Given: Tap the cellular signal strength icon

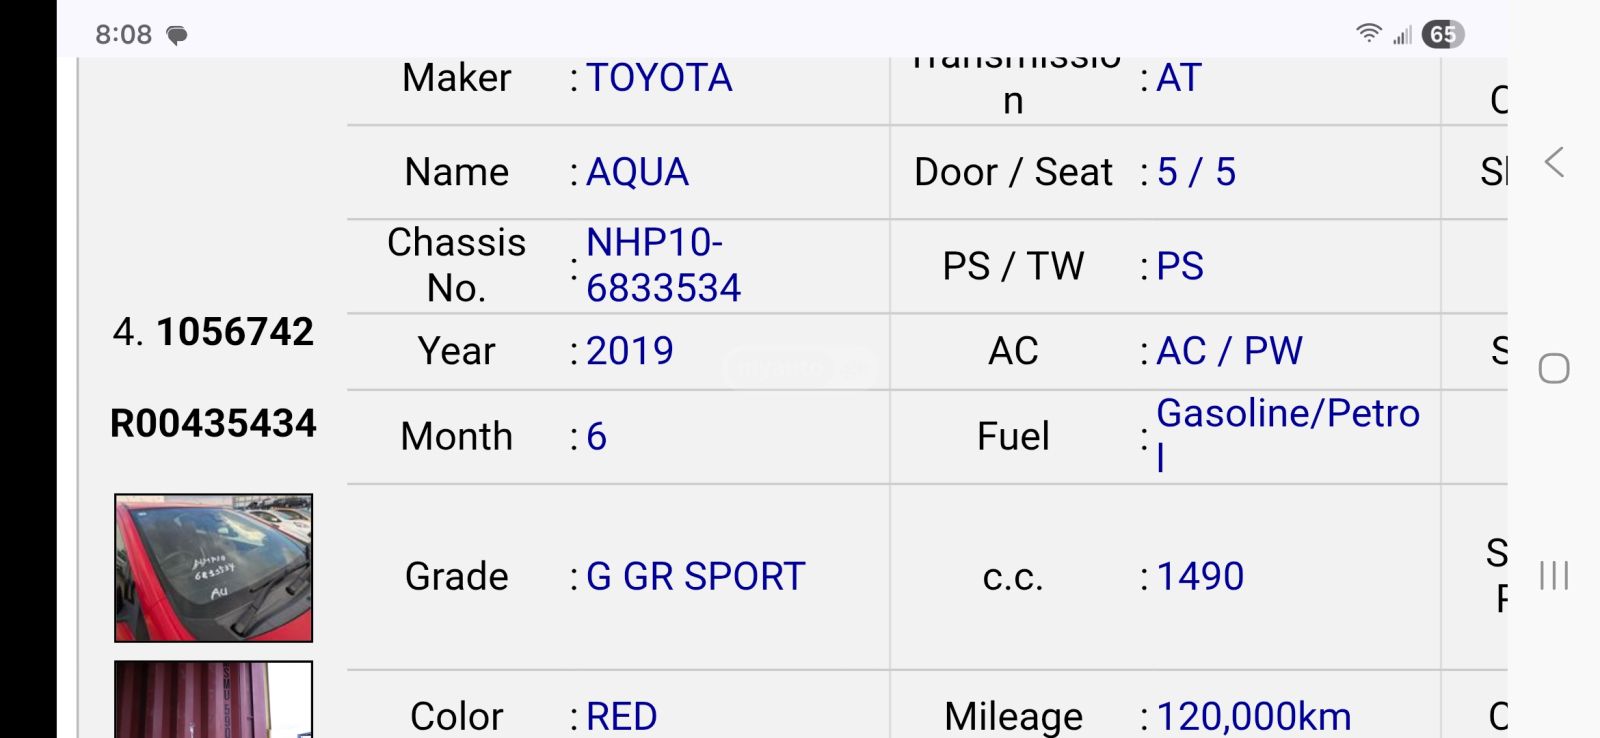Looking at the screenshot, I should point(1400,32).
